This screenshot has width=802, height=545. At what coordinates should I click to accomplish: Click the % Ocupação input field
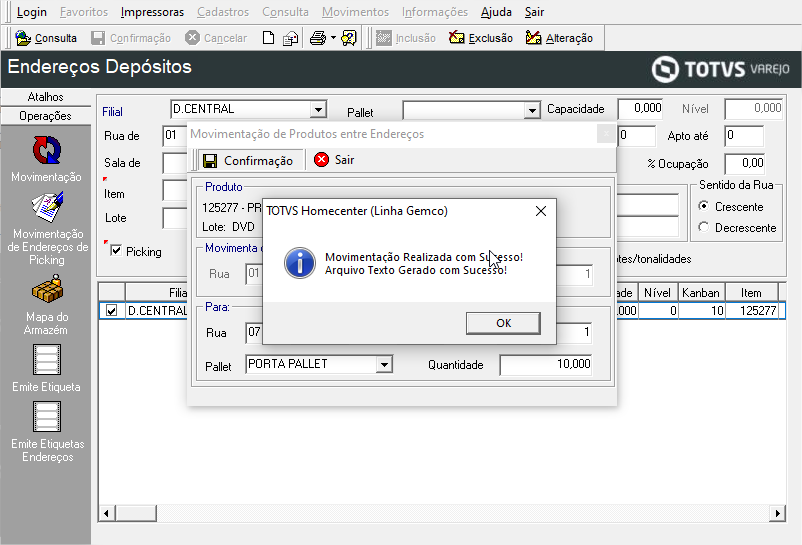coord(745,164)
